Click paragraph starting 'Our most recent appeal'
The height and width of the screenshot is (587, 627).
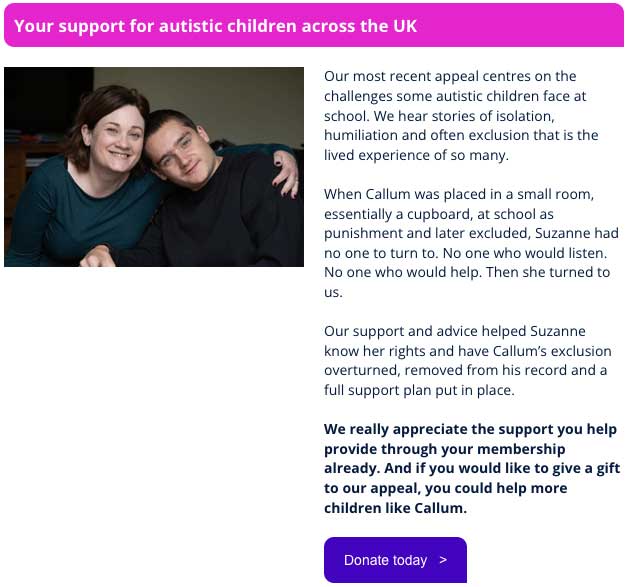coord(461,116)
